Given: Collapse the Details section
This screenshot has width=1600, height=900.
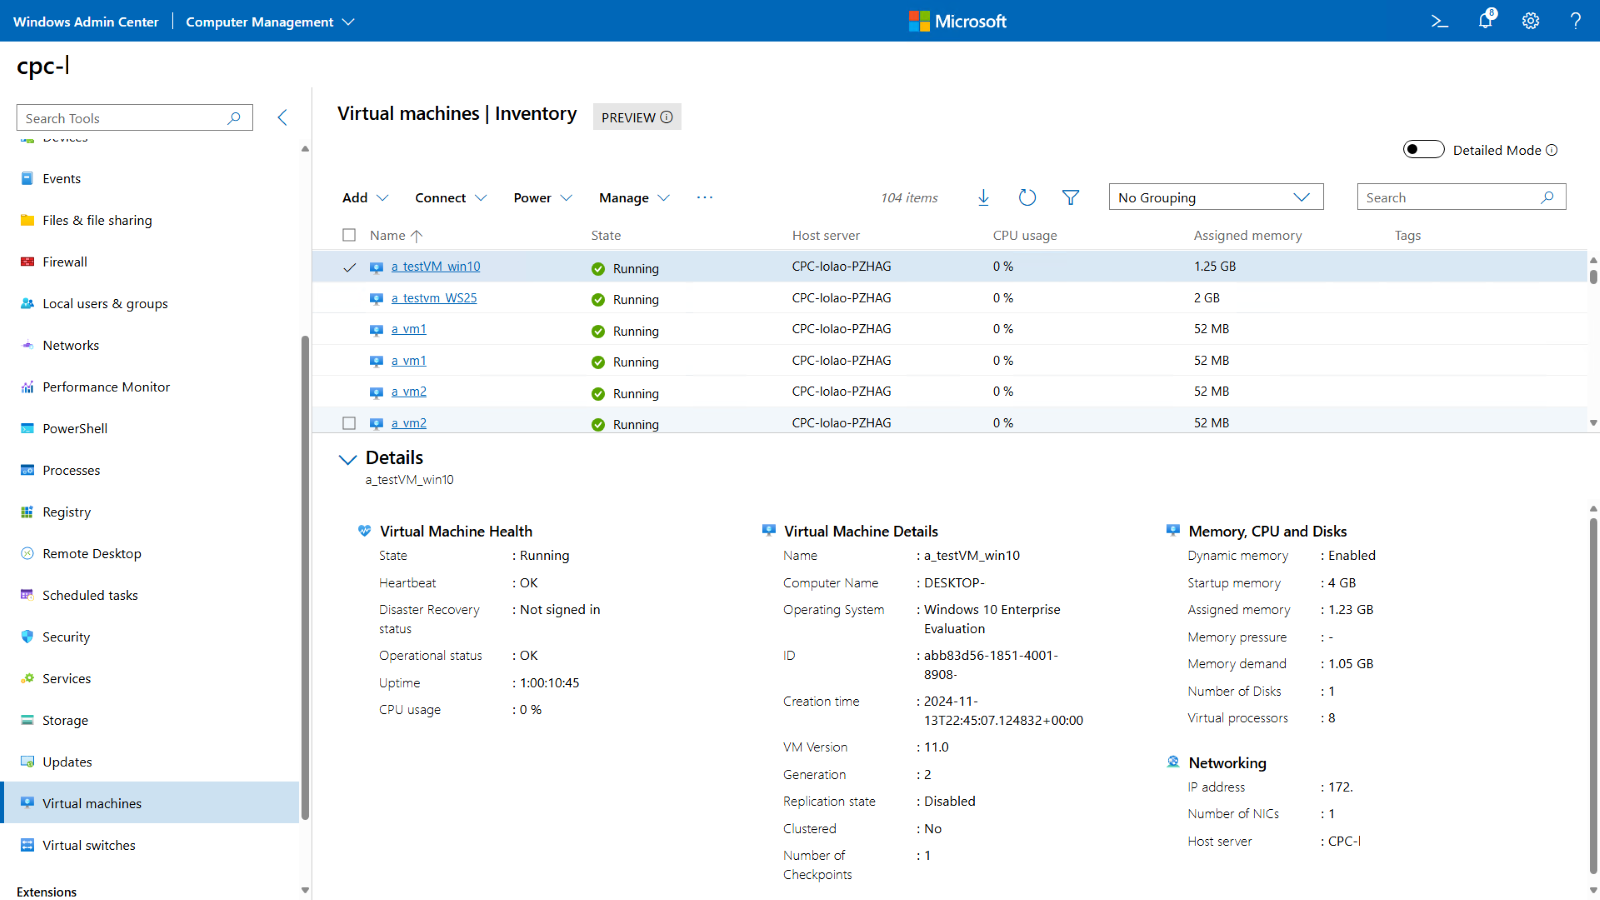Looking at the screenshot, I should pyautogui.click(x=348, y=459).
